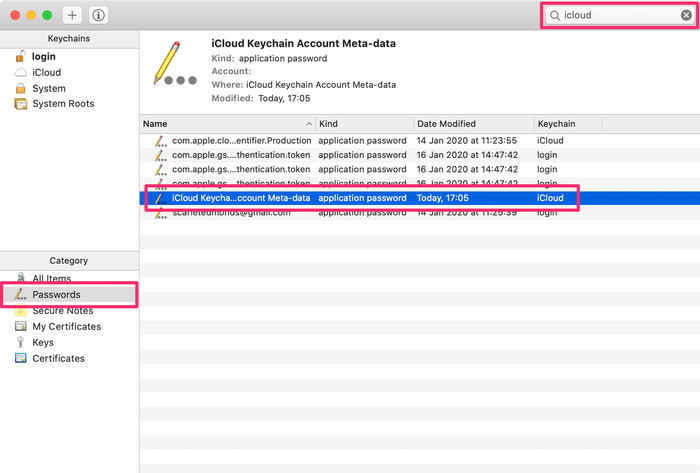Image resolution: width=700 pixels, height=473 pixels.
Task: Sort list by Date Modified column header
Action: (474, 124)
